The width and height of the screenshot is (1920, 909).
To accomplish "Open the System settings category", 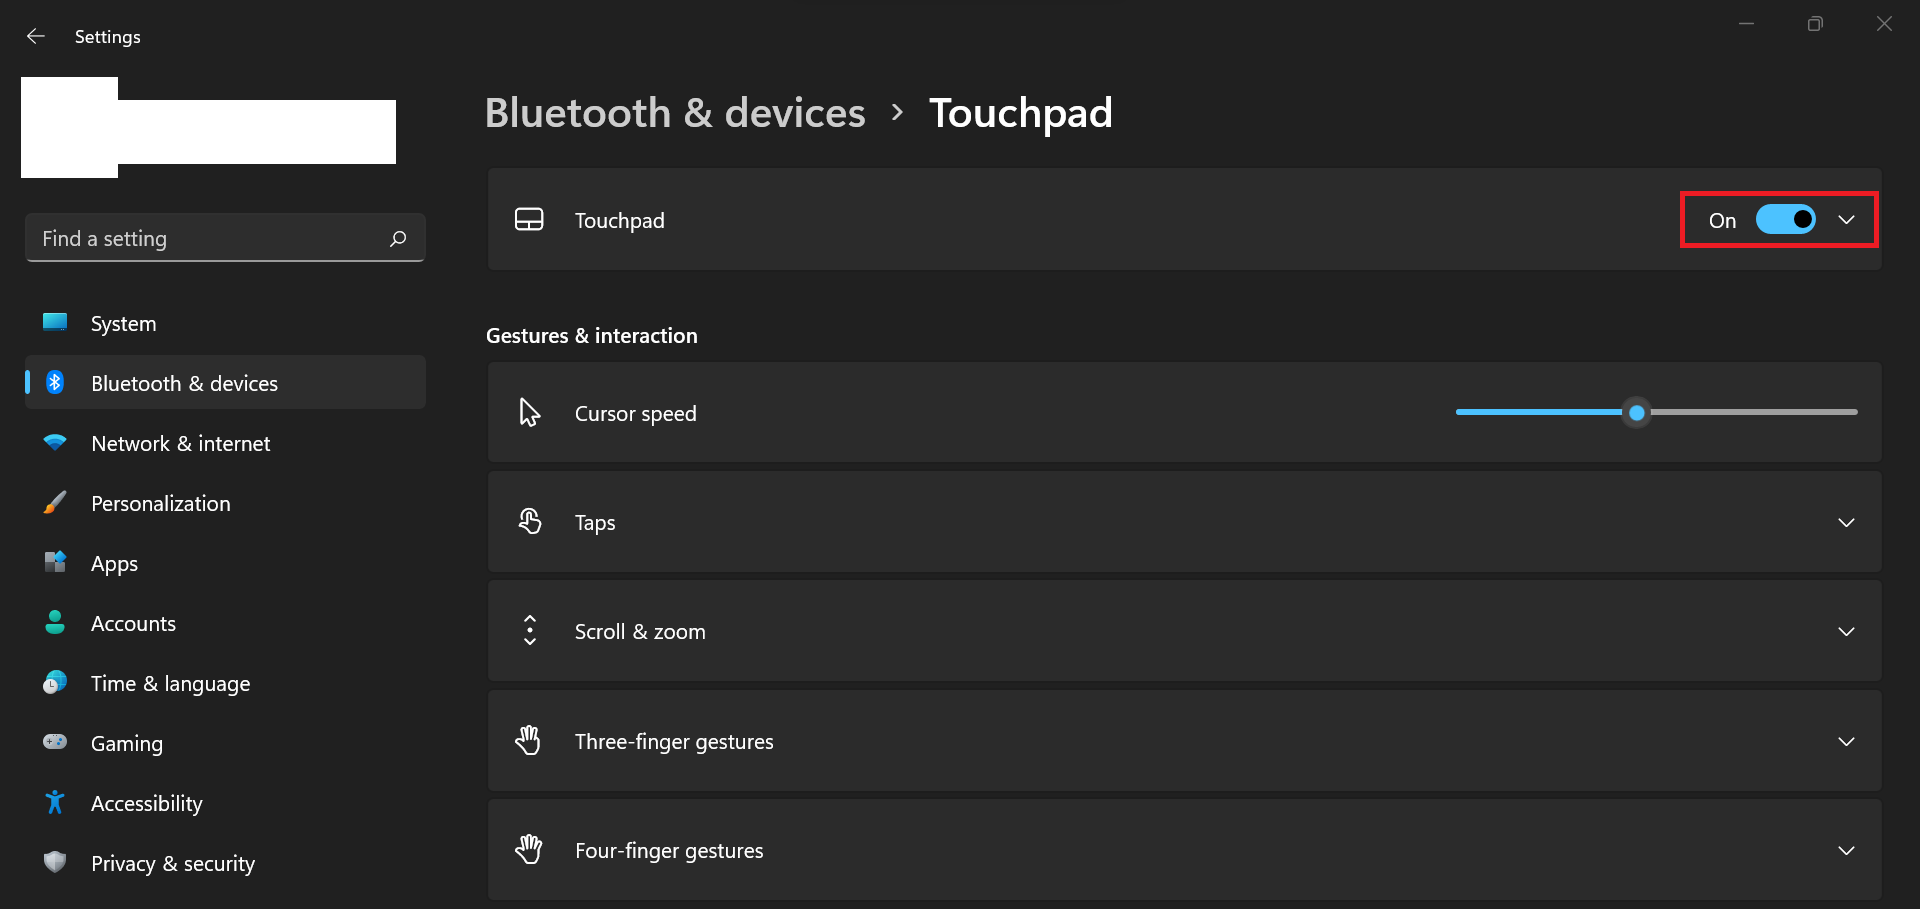I will point(123,324).
